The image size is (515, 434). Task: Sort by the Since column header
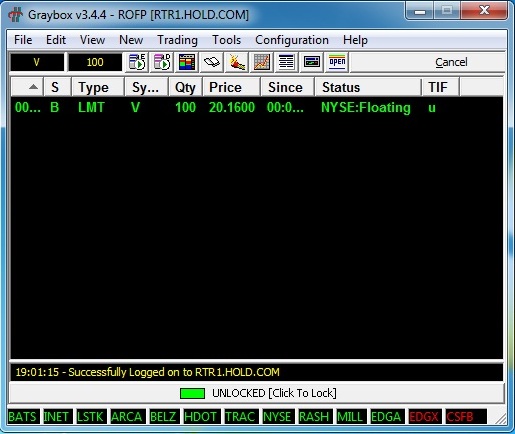(288, 87)
